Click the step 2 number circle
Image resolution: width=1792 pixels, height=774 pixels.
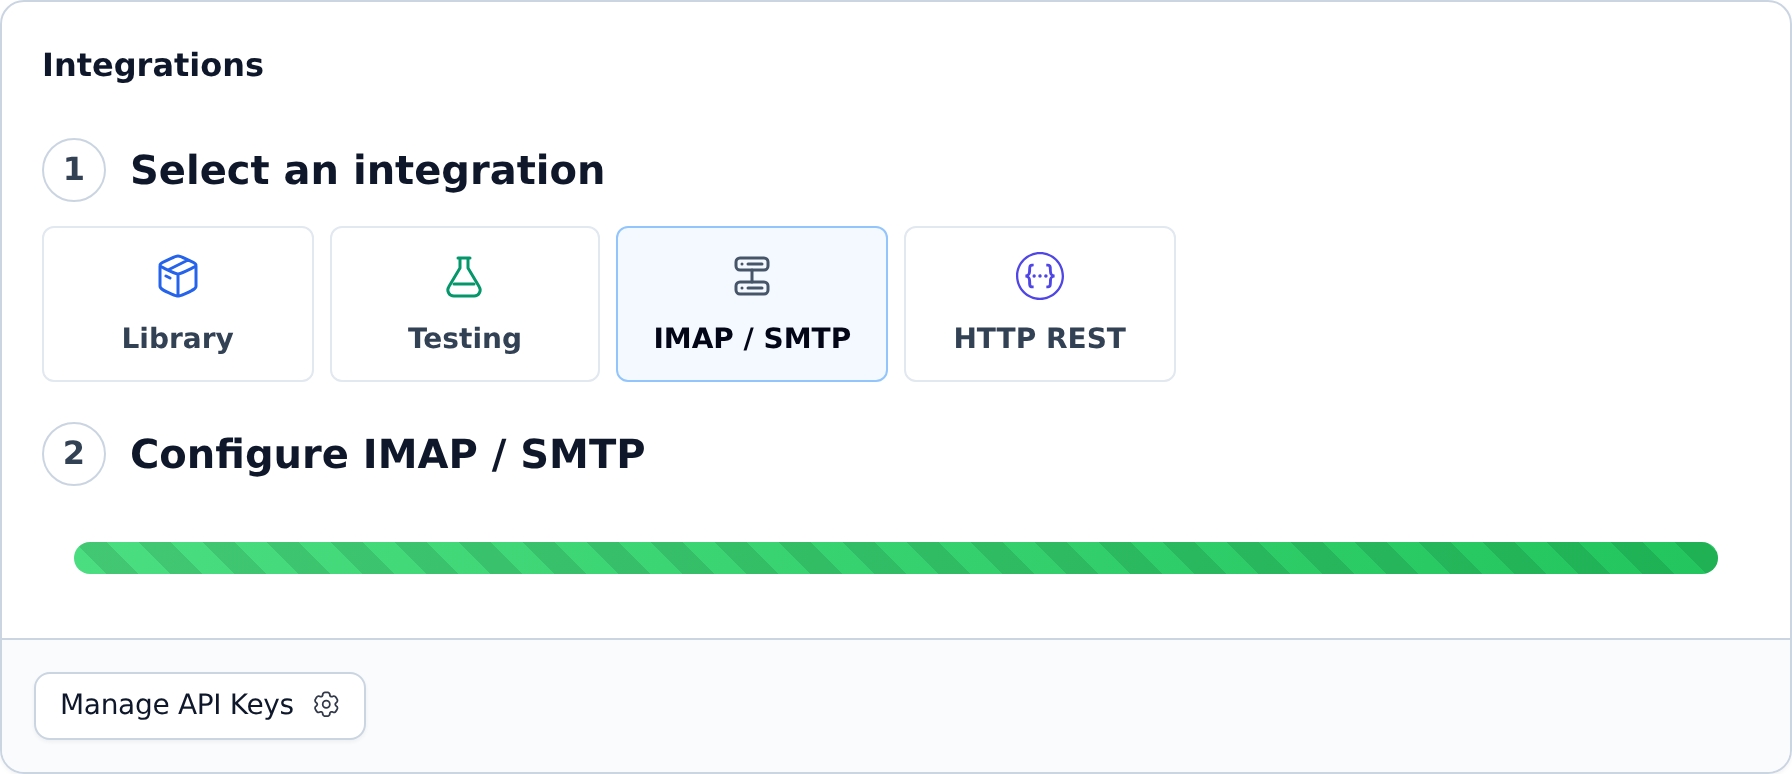pyautogui.click(x=74, y=454)
